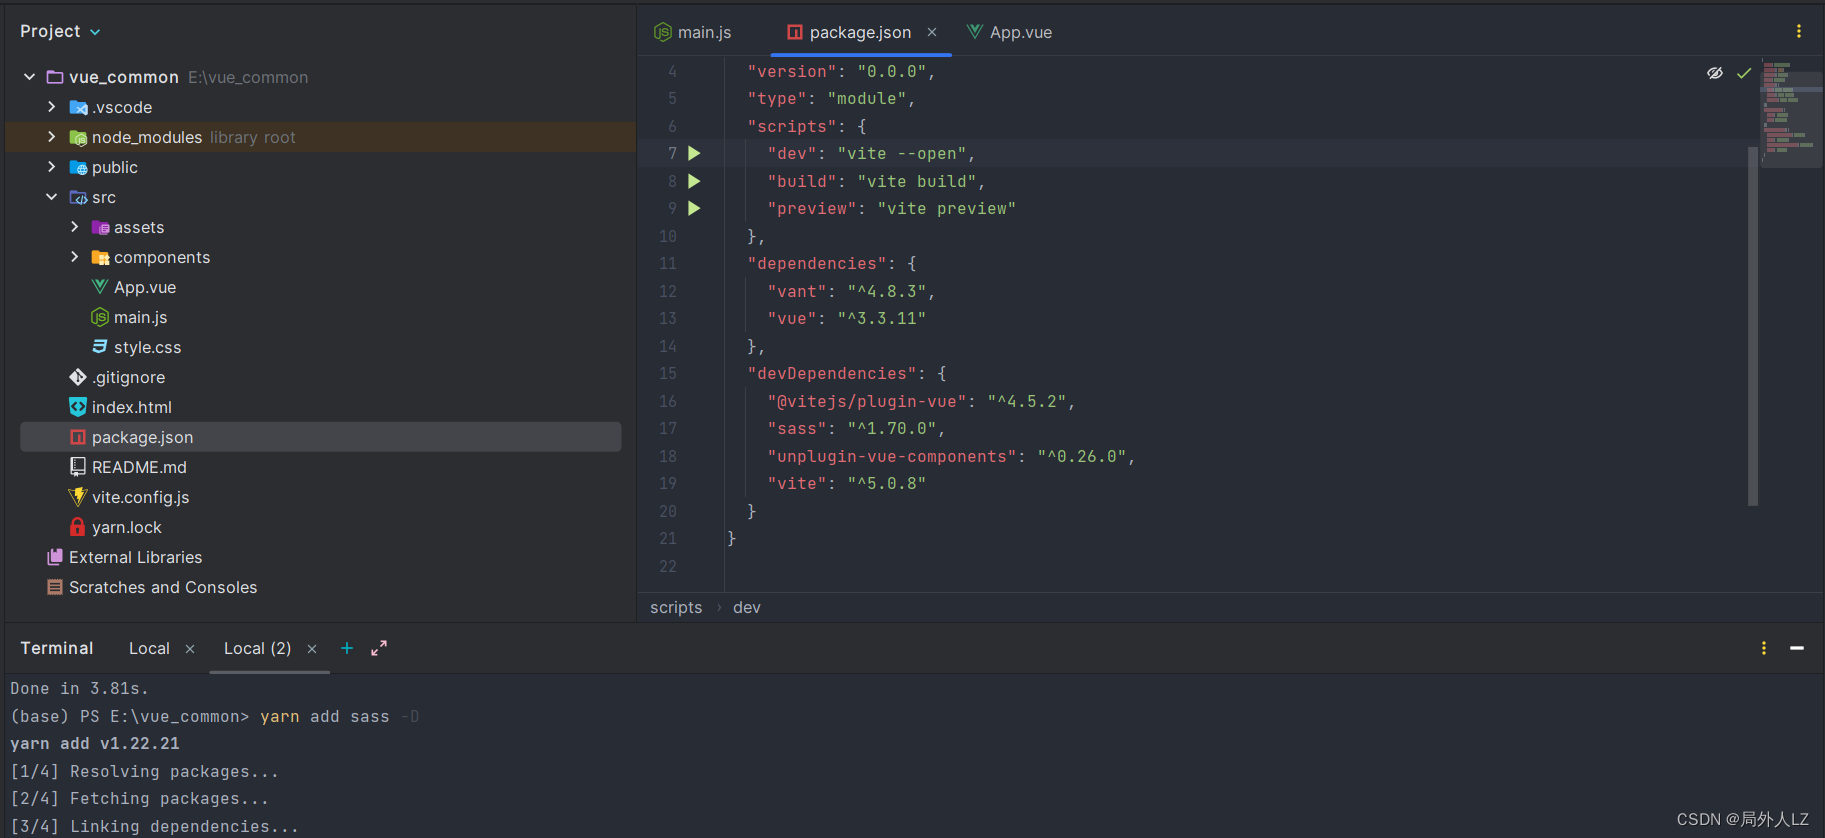Add a new terminal tab

point(347,648)
